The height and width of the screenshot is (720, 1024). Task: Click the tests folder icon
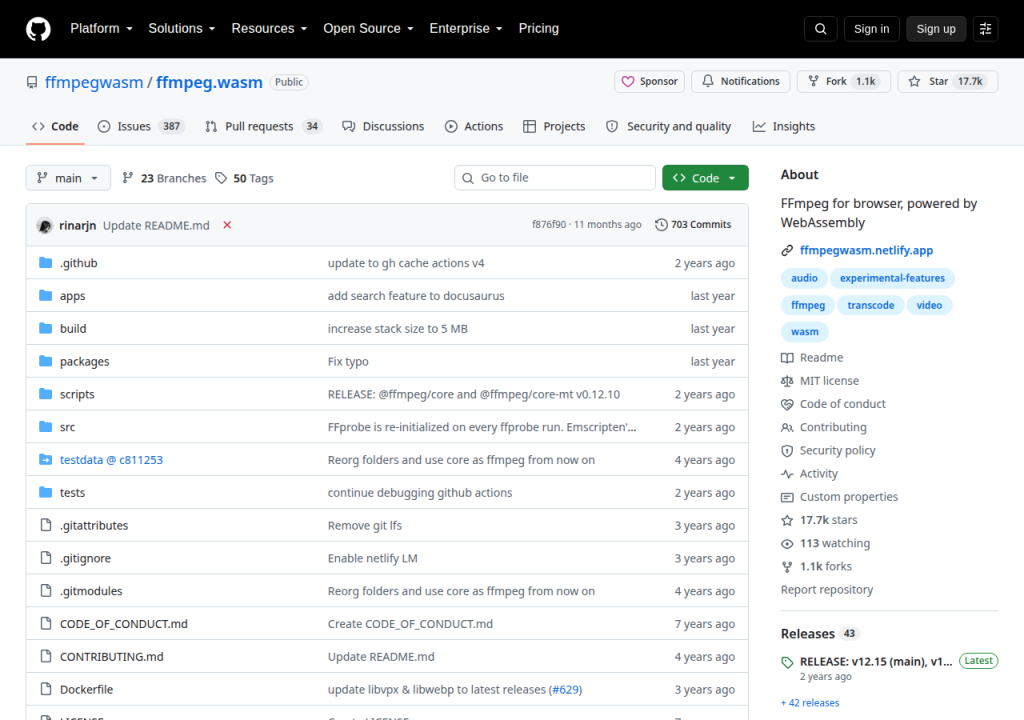[45, 492]
